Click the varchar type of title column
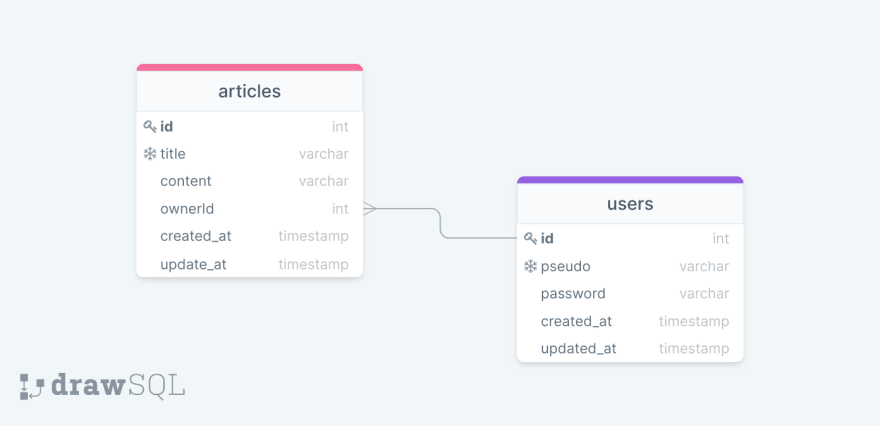 (324, 154)
